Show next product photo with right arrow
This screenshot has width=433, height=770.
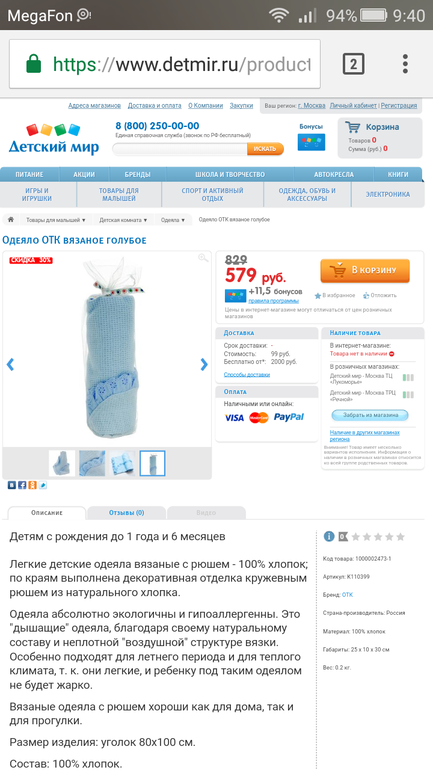204,364
